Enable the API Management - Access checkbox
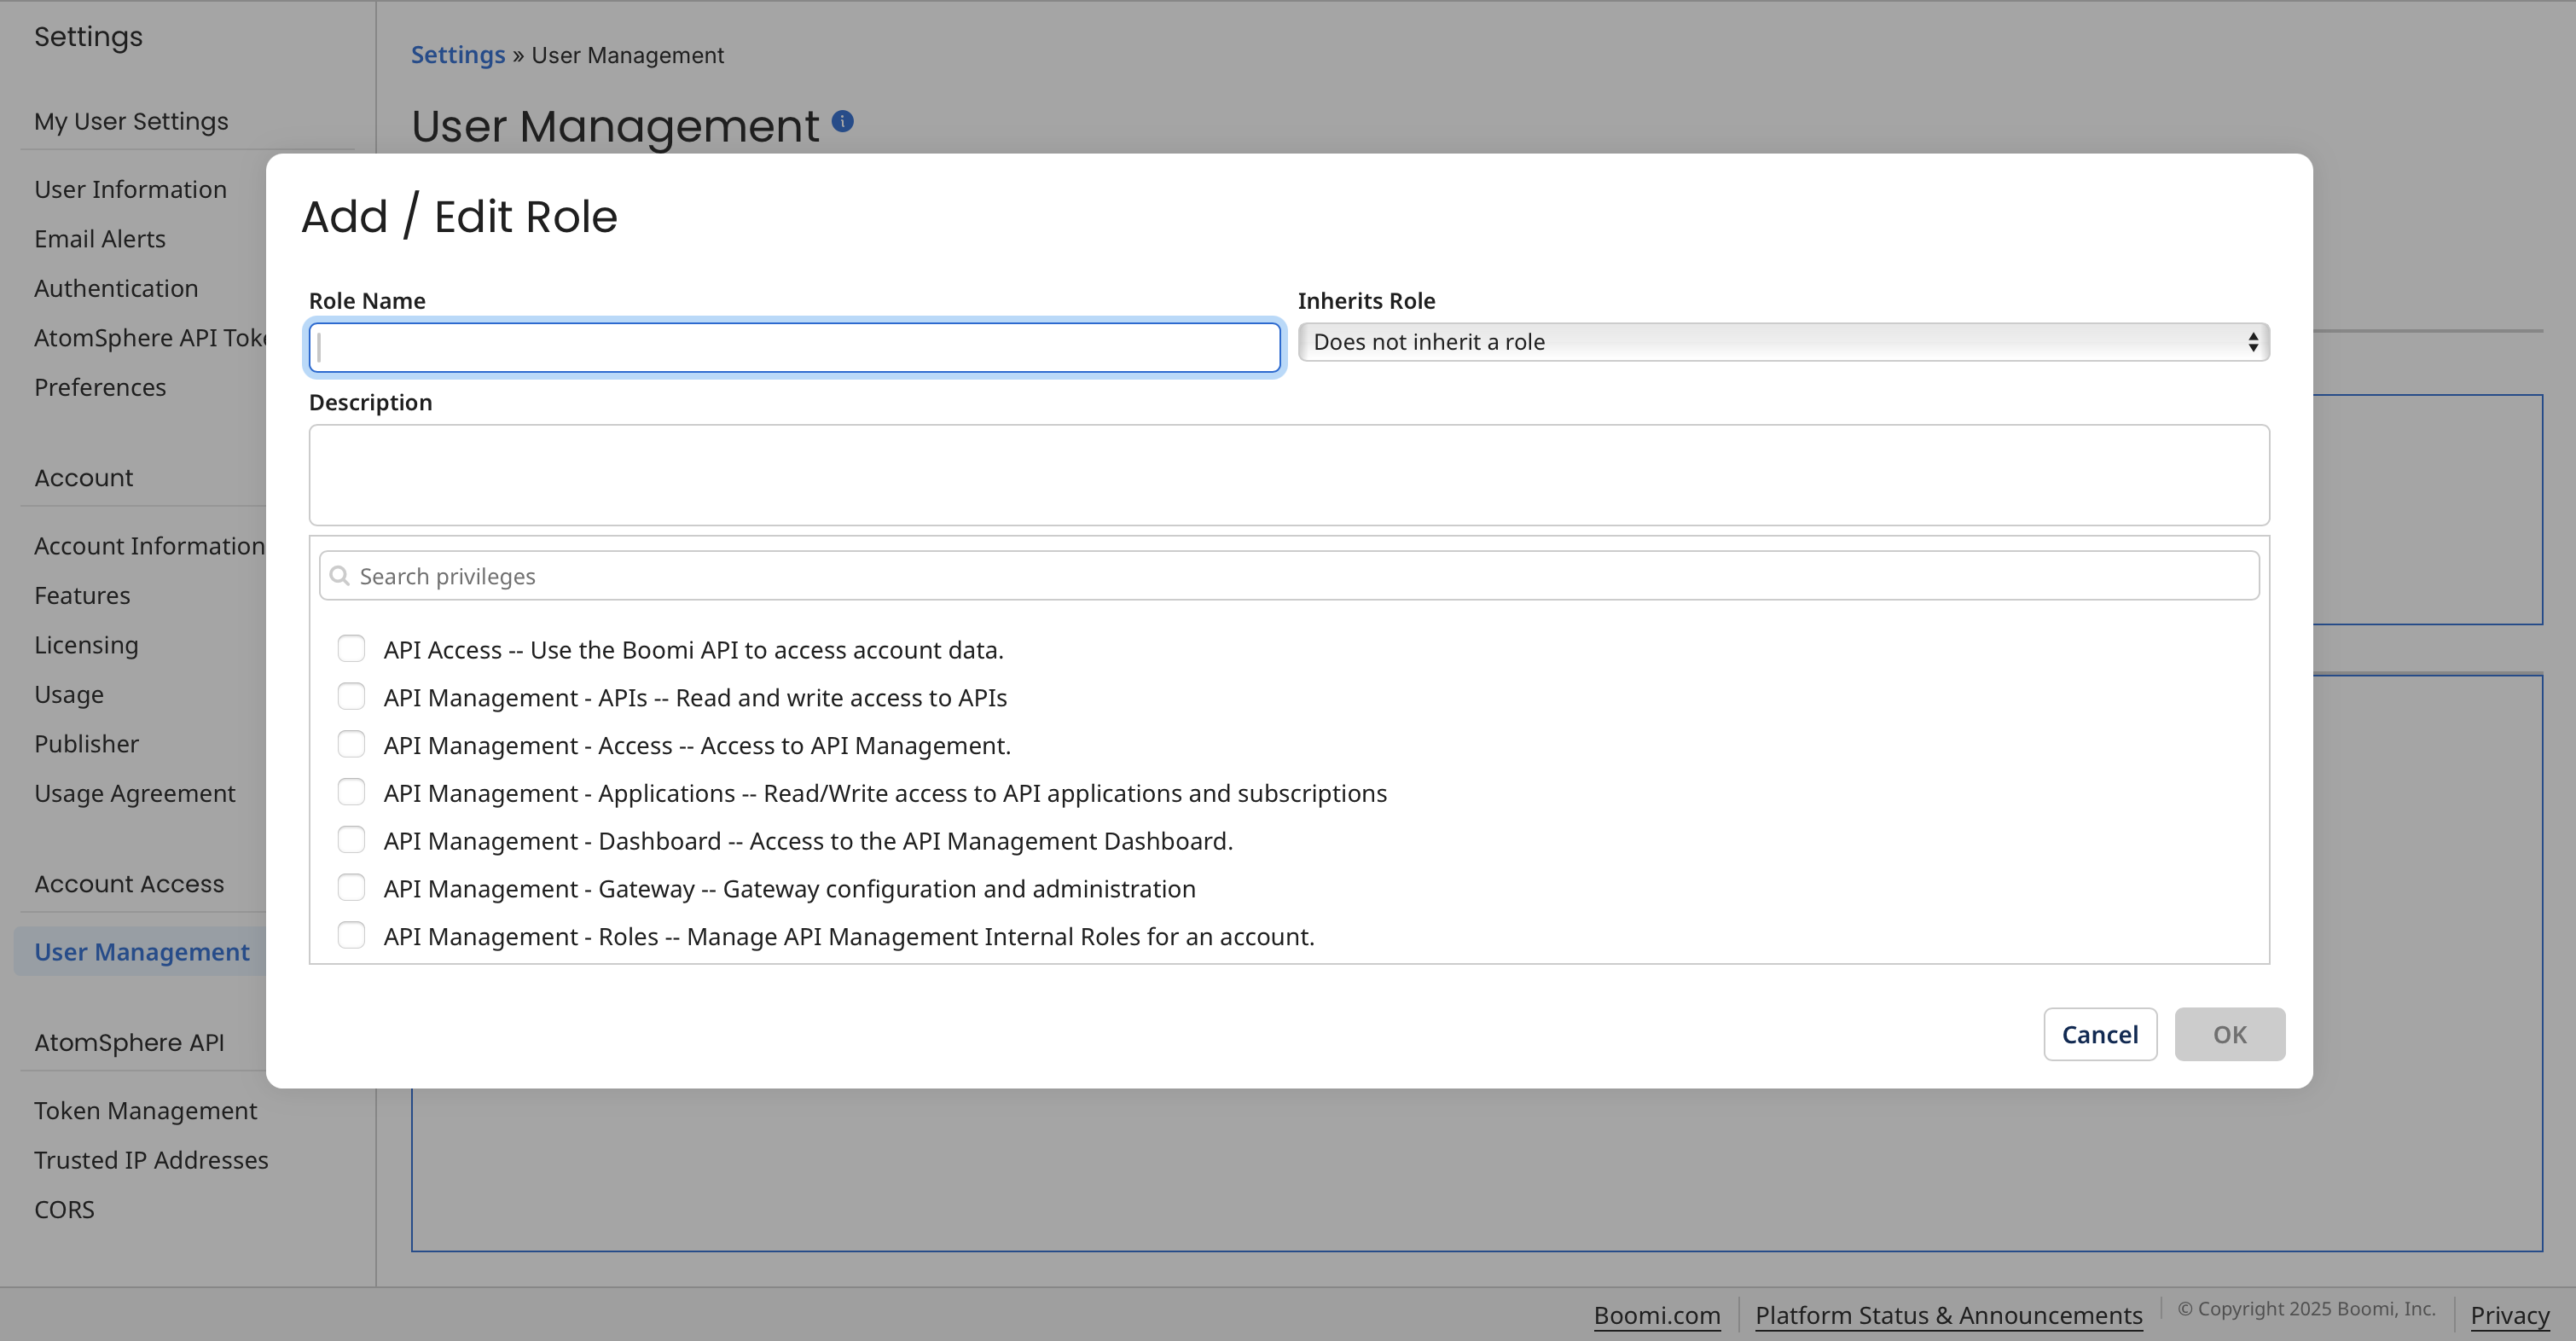The height and width of the screenshot is (1341, 2576). pyautogui.click(x=351, y=744)
